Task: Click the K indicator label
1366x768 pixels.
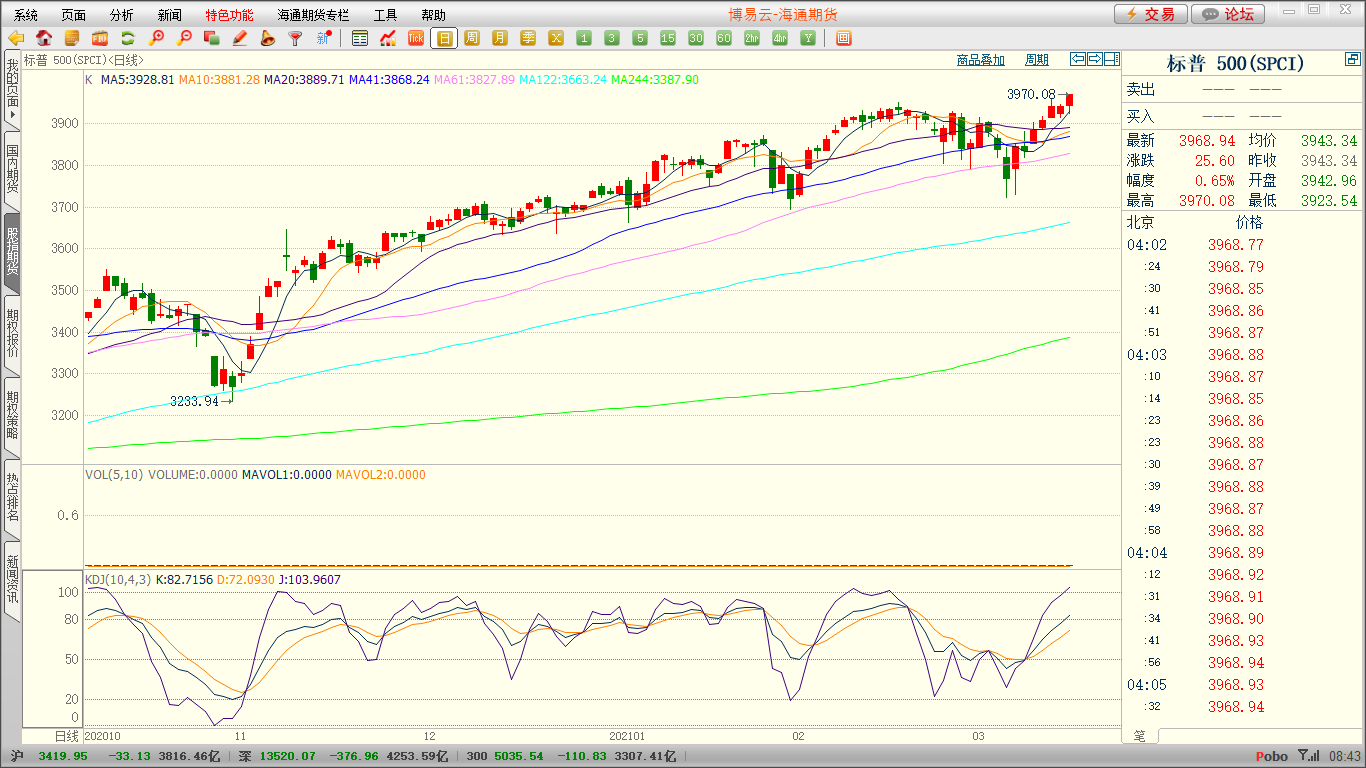Action: [89, 79]
